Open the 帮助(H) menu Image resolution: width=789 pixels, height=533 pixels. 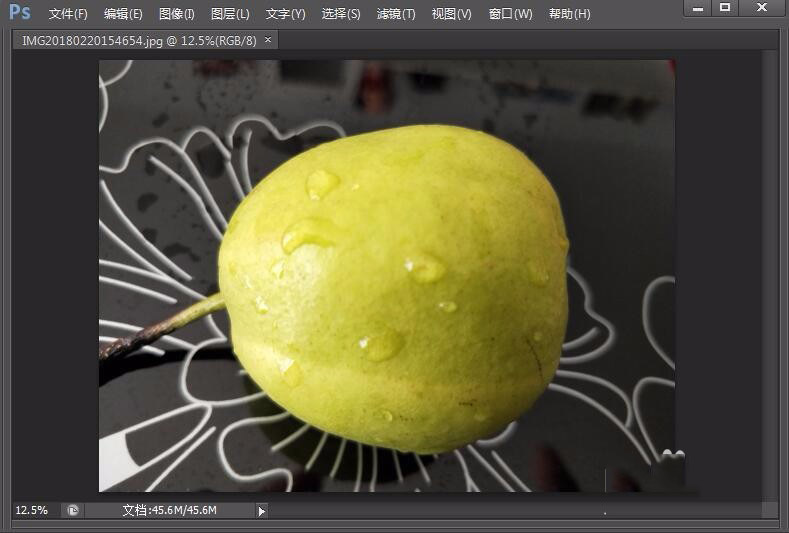point(570,14)
